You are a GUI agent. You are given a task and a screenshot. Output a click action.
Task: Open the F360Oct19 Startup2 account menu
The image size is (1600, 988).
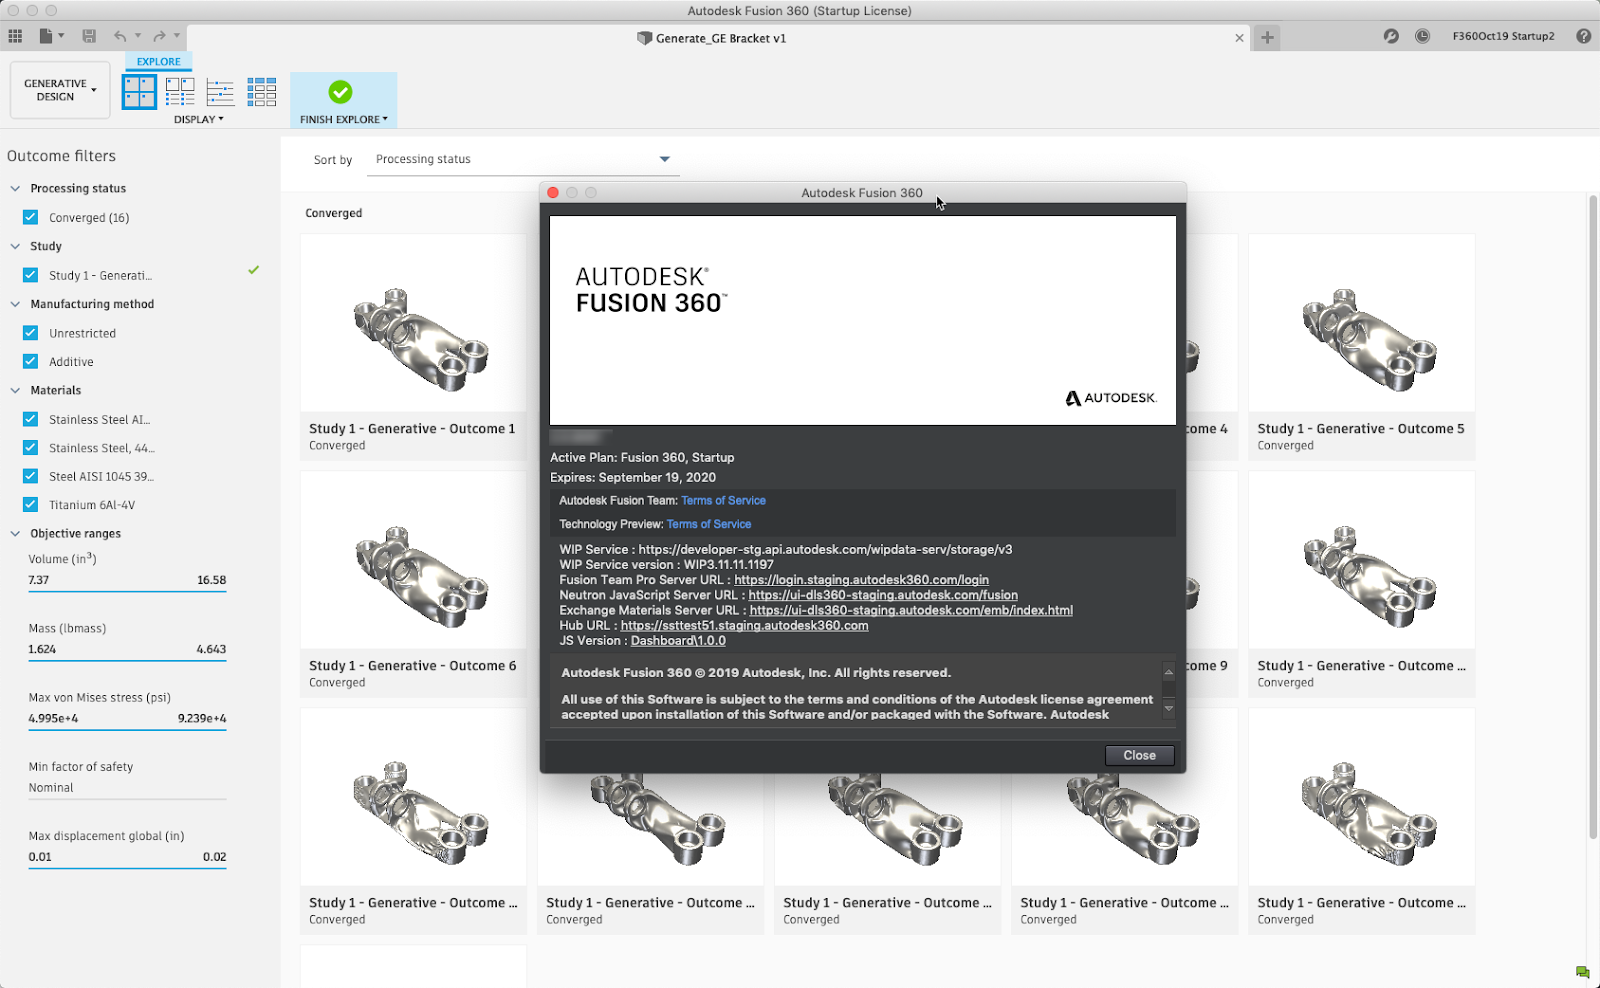[x=1503, y=36]
